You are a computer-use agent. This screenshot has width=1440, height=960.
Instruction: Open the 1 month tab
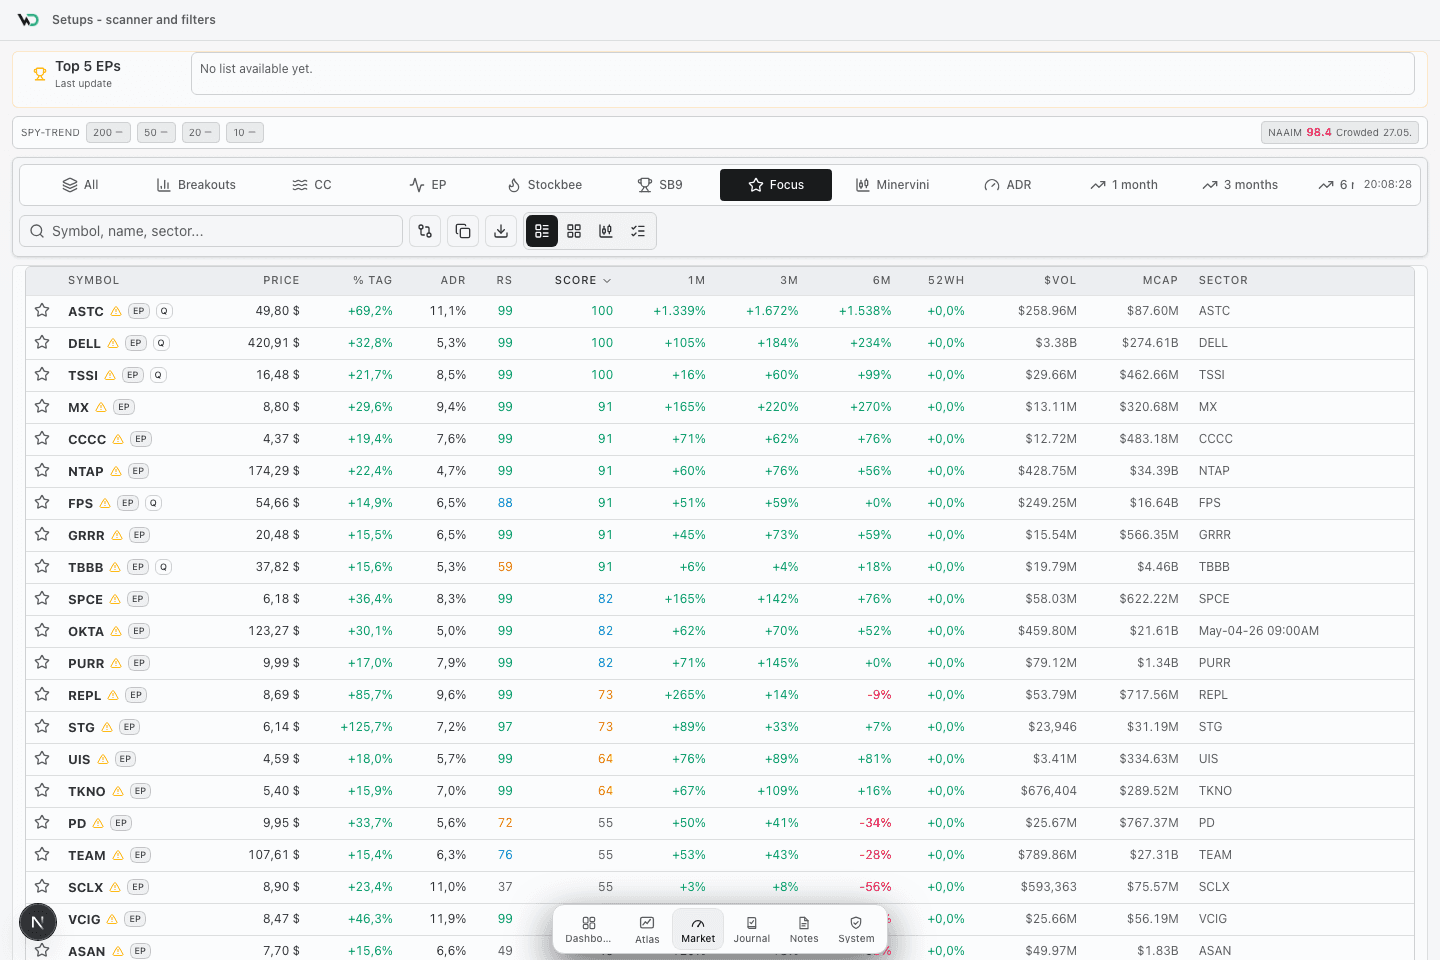1124,185
